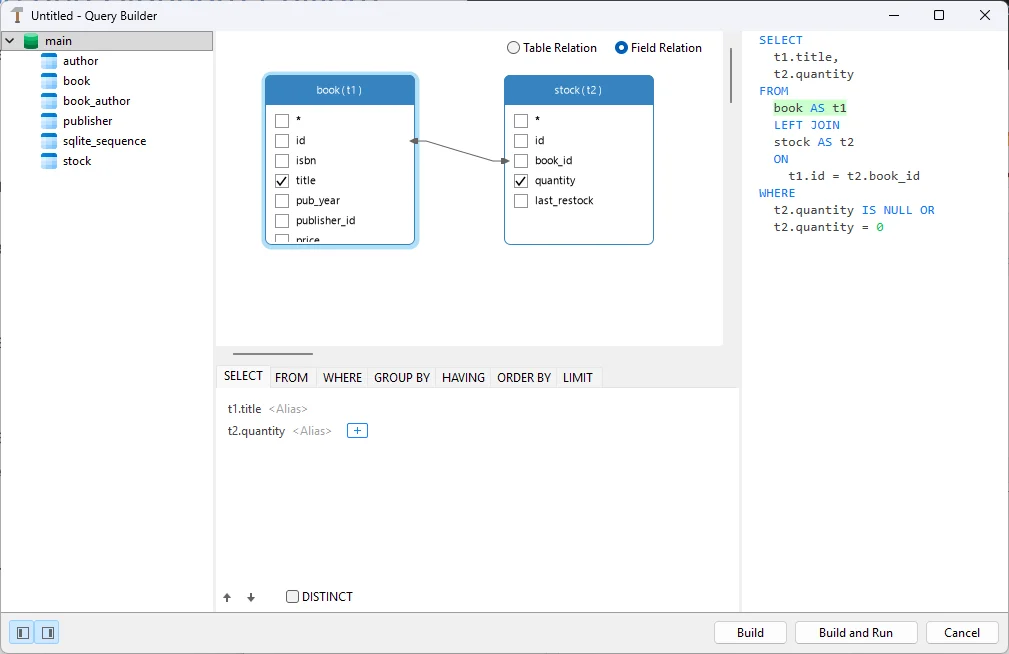Uncheck the title field checkbox
1009x654 pixels.
click(282, 180)
